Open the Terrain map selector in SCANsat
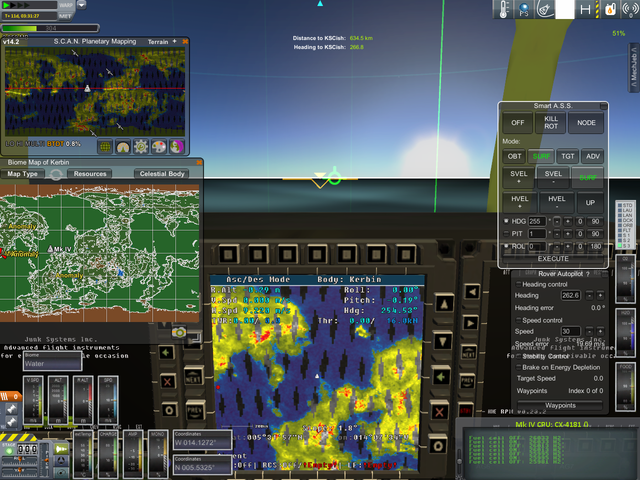 coord(158,42)
